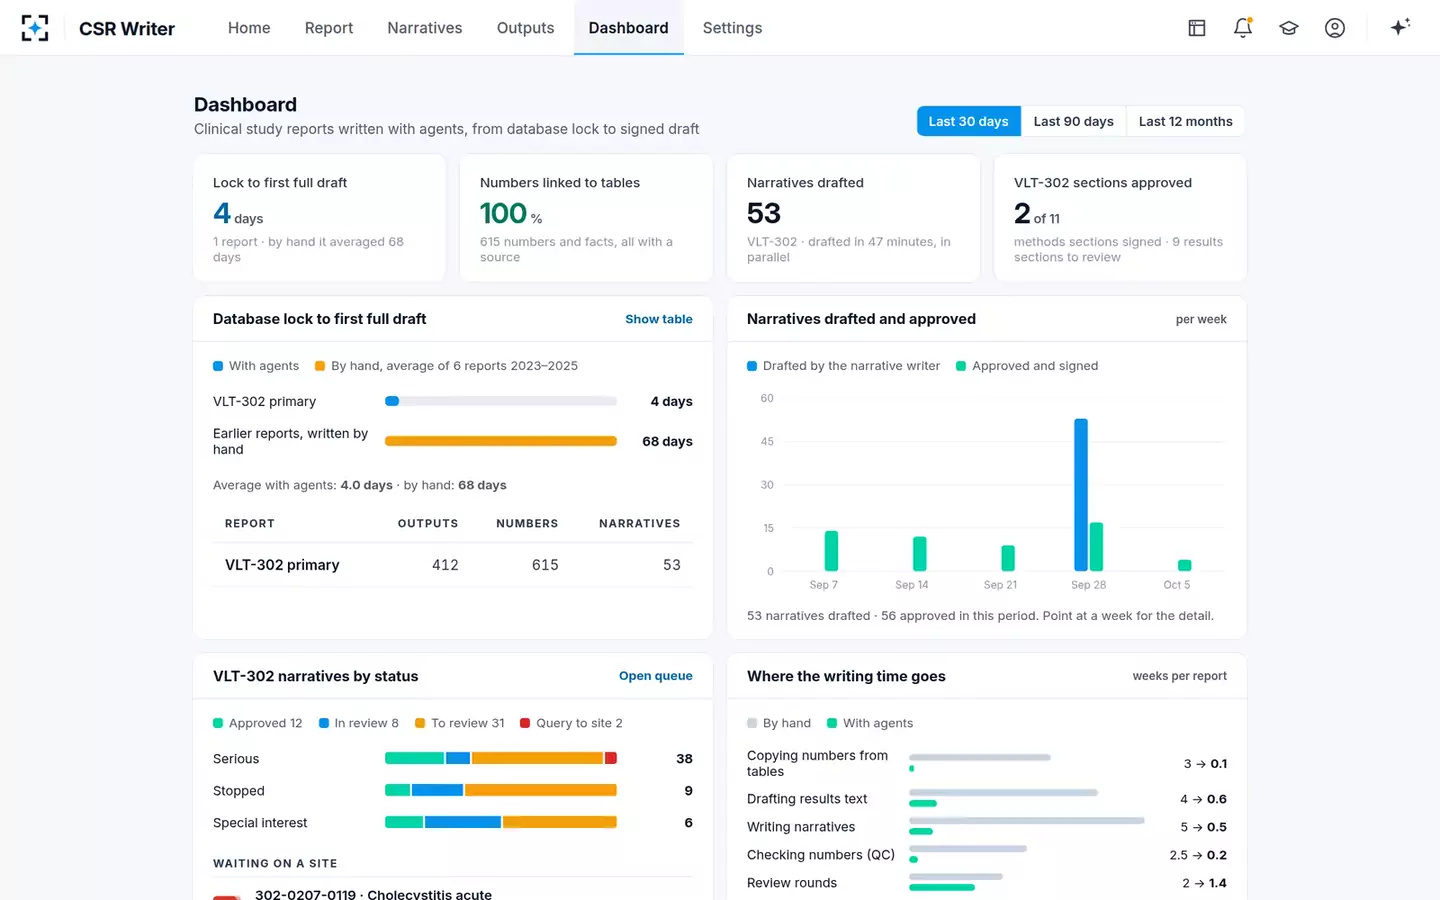Open the graduation cap learning icon
The image size is (1440, 900).
point(1289,28)
